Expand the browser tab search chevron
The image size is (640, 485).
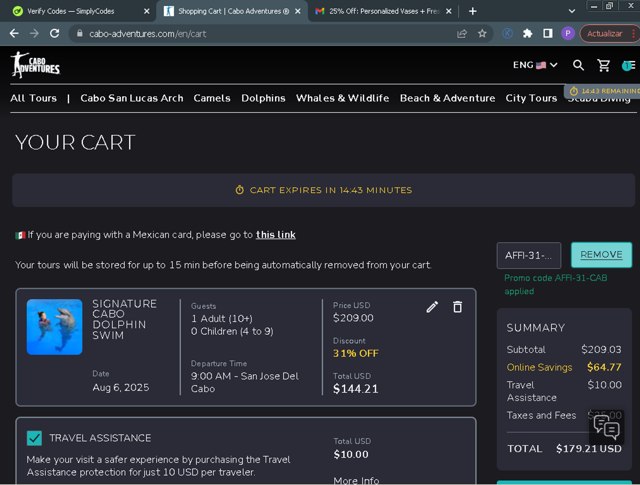(x=572, y=11)
